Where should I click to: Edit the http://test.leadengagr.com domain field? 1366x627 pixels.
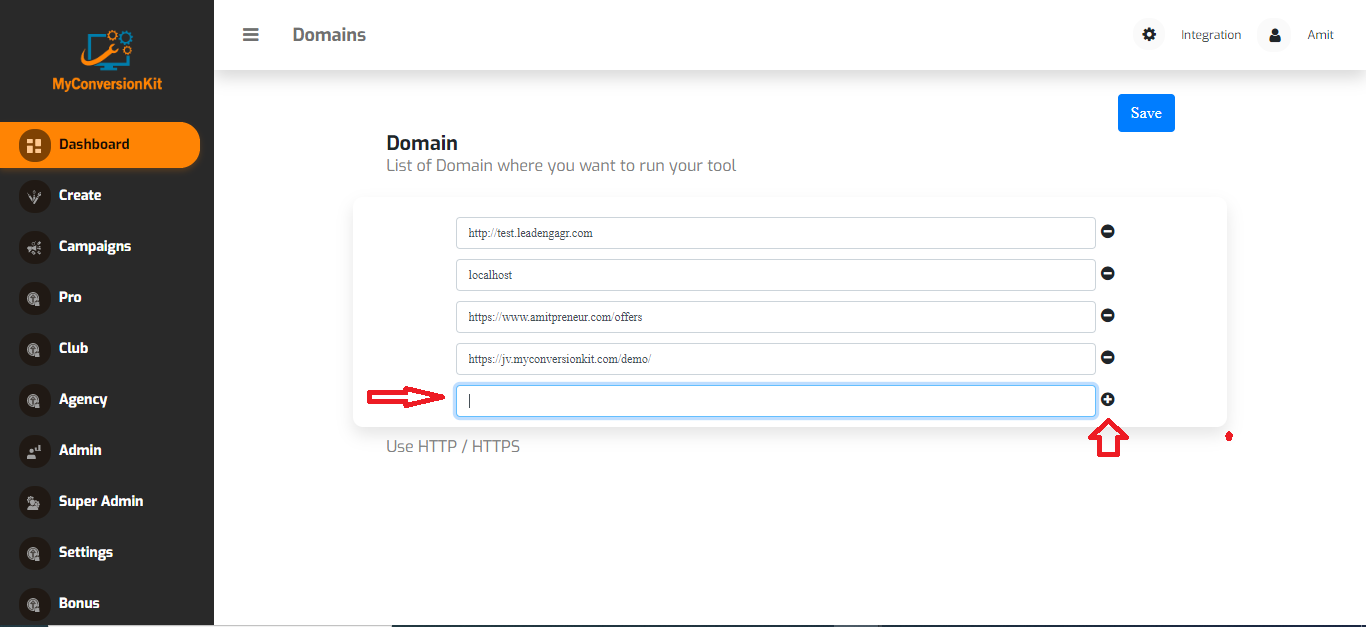776,233
